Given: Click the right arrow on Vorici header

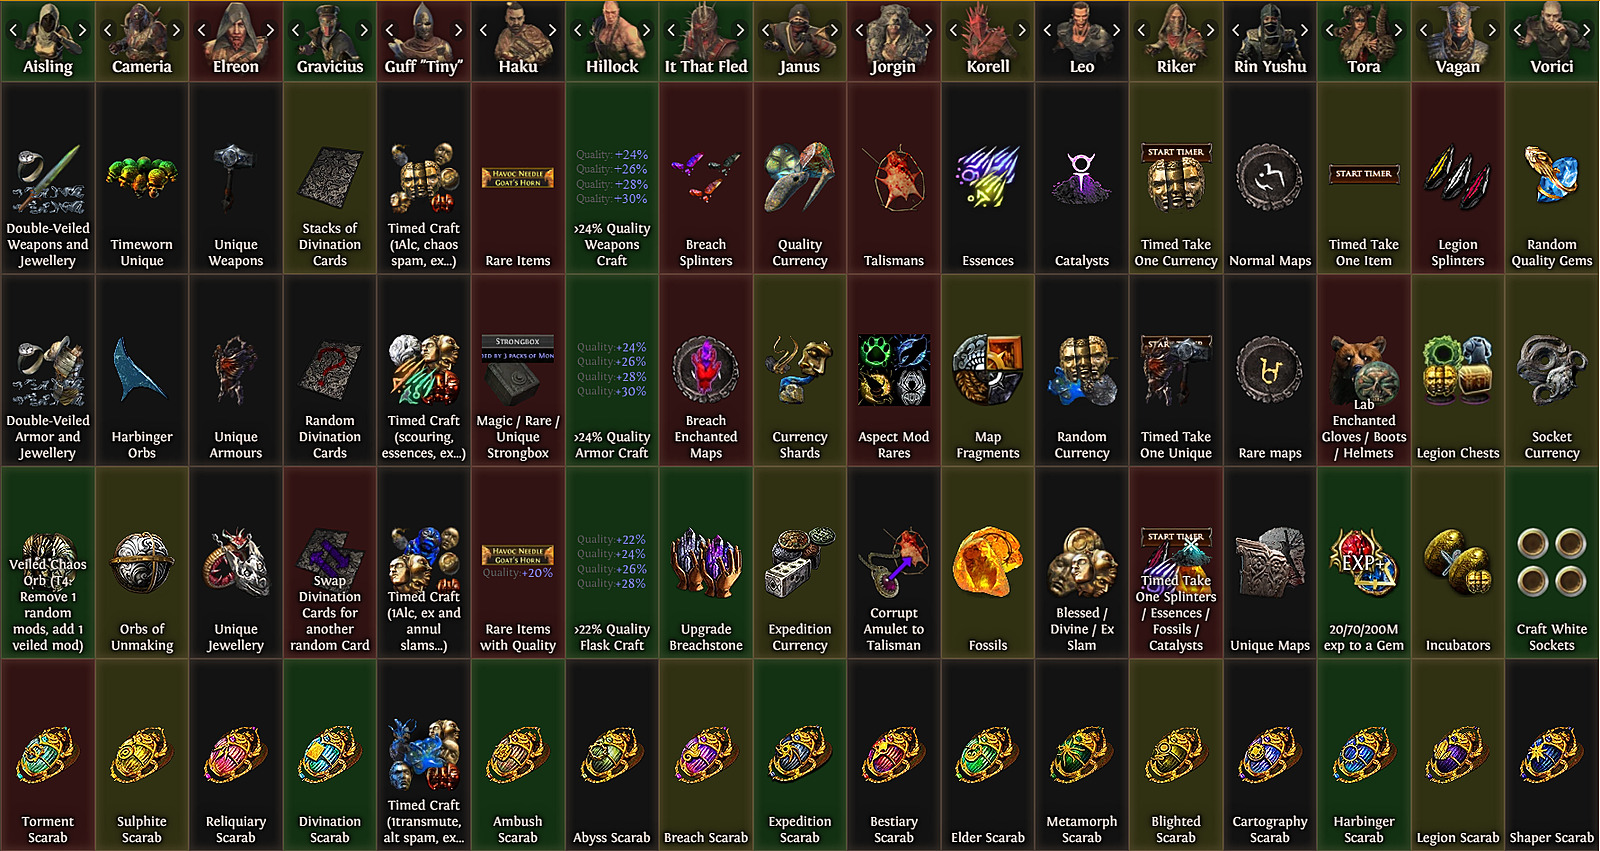Looking at the screenshot, I should pos(1586,30).
